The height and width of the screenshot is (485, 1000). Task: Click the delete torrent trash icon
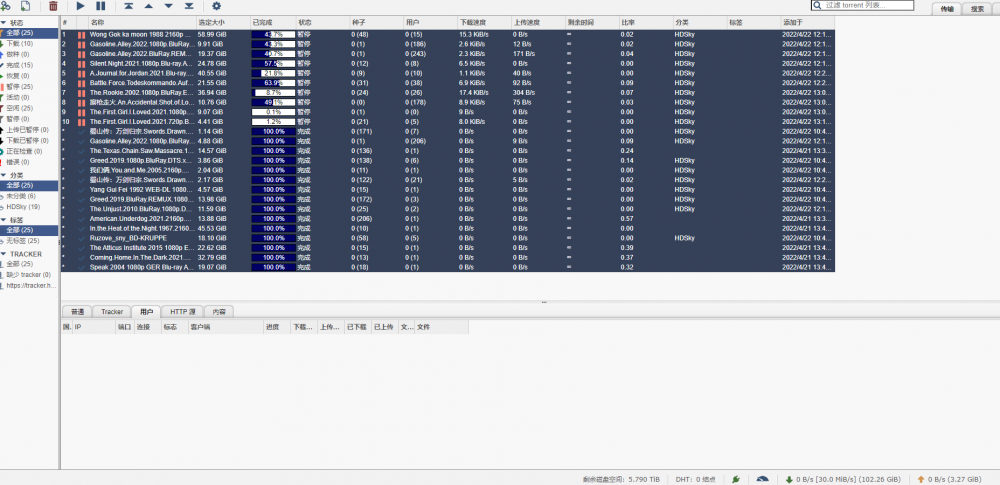53,6
